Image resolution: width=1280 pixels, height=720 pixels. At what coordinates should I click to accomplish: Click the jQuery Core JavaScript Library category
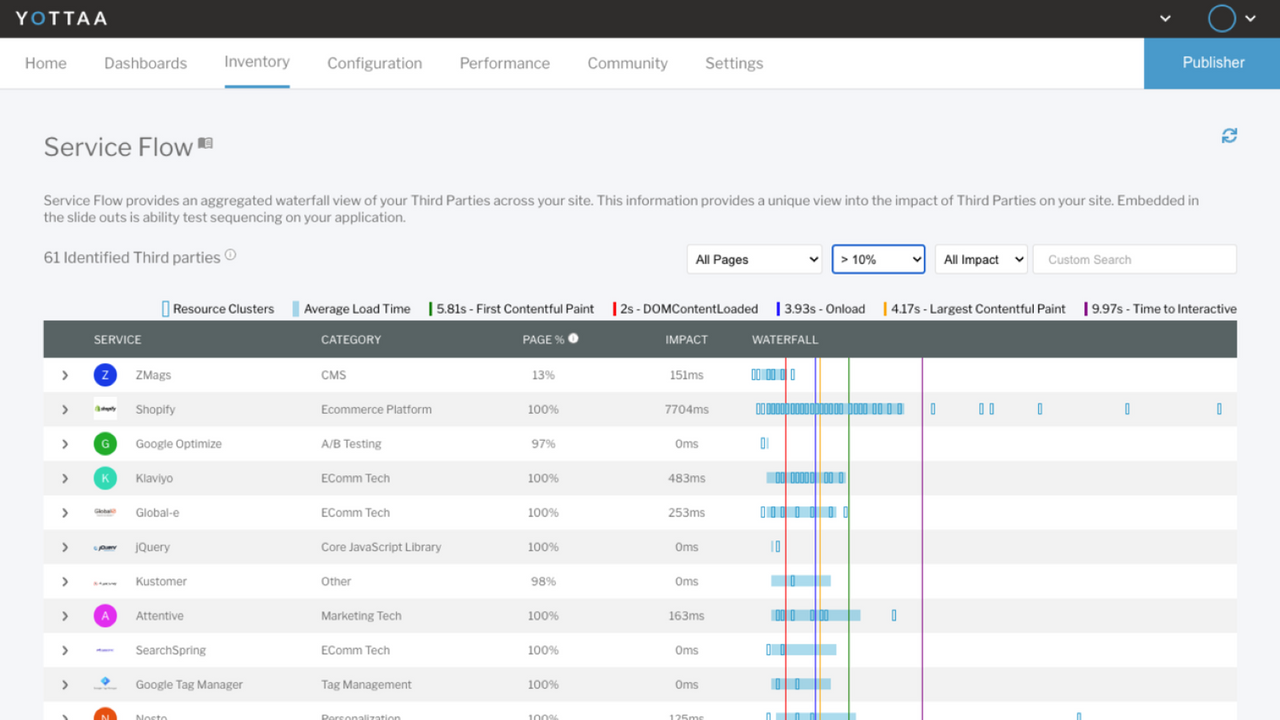point(381,547)
